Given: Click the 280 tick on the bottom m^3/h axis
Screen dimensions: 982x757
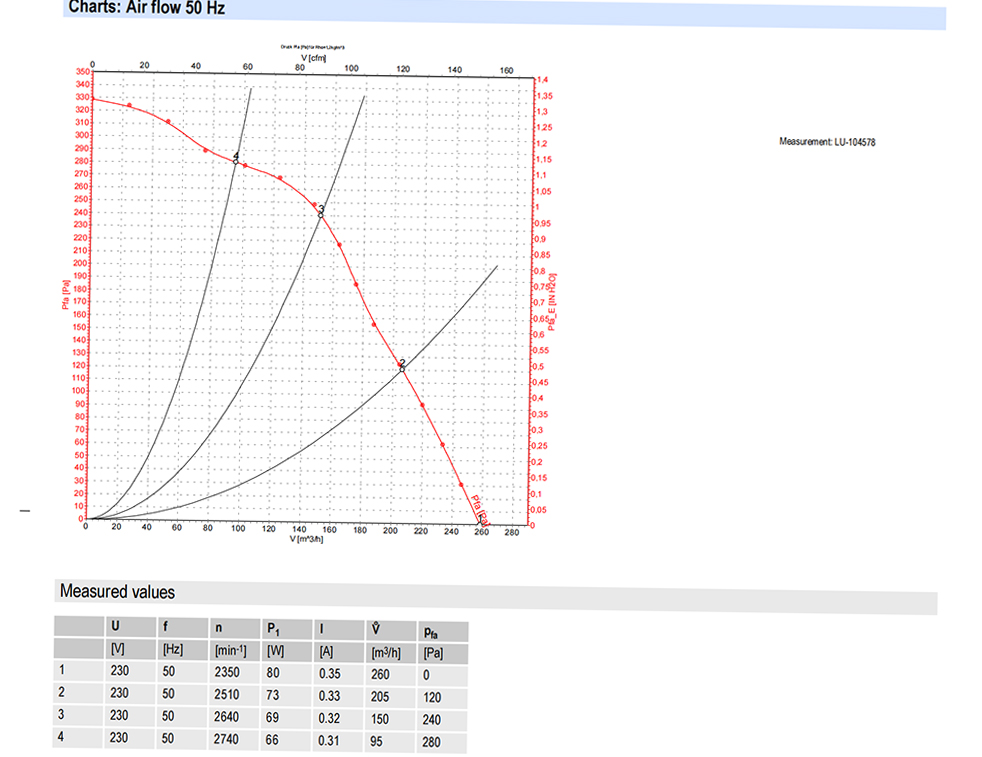Looking at the screenshot, I should [x=512, y=532].
